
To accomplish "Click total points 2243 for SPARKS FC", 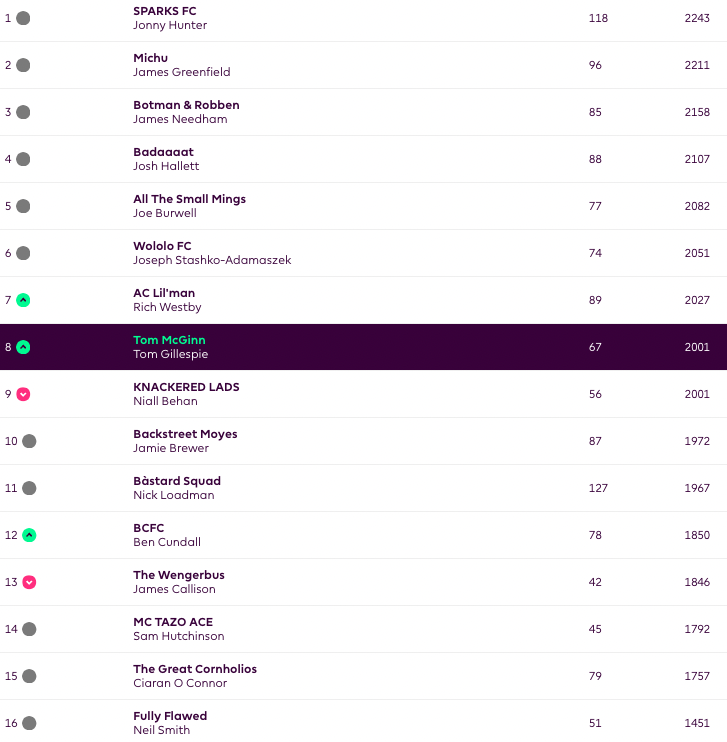I will coord(697,18).
